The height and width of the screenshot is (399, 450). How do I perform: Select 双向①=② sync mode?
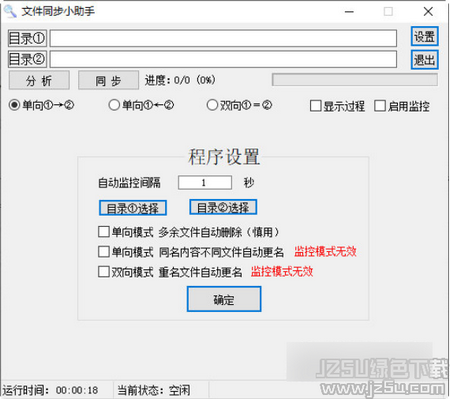(x=239, y=105)
